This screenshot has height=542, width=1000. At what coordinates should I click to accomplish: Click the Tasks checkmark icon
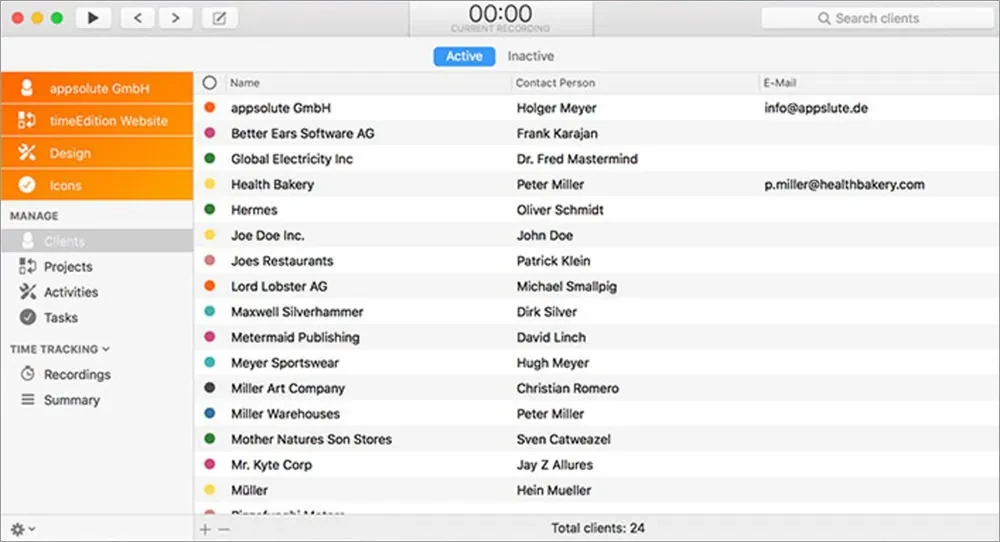point(28,317)
